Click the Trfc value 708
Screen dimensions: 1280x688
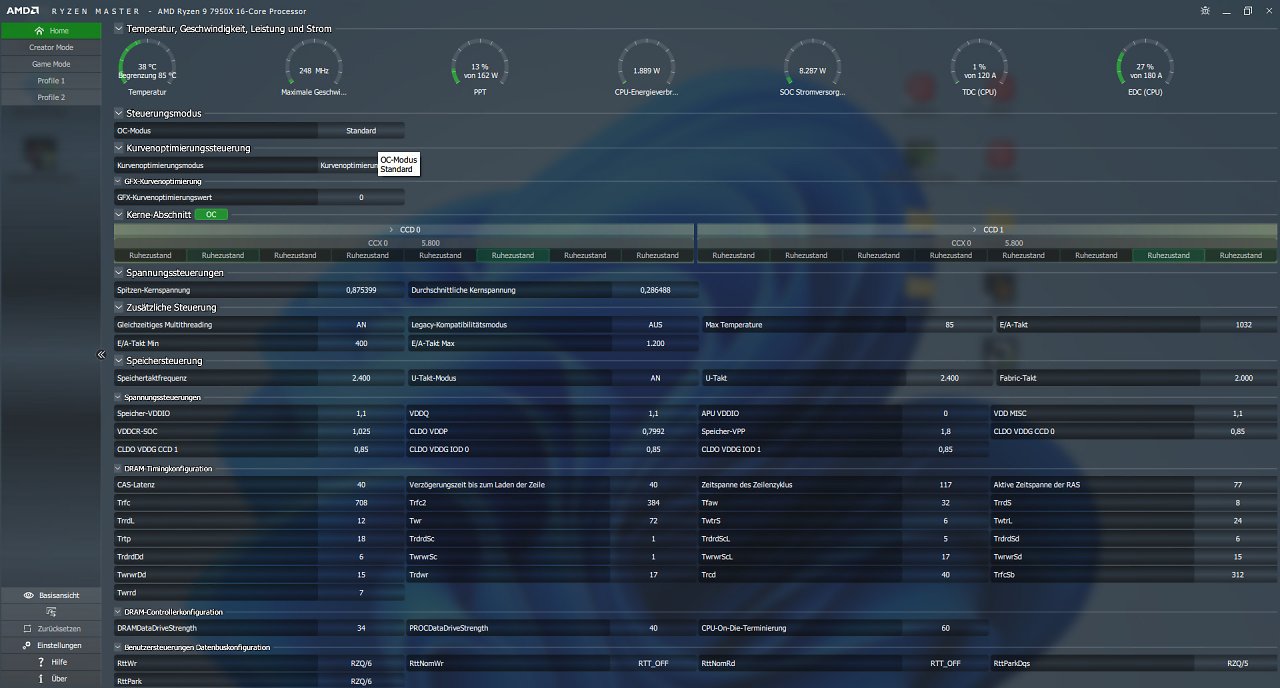pyautogui.click(x=361, y=503)
